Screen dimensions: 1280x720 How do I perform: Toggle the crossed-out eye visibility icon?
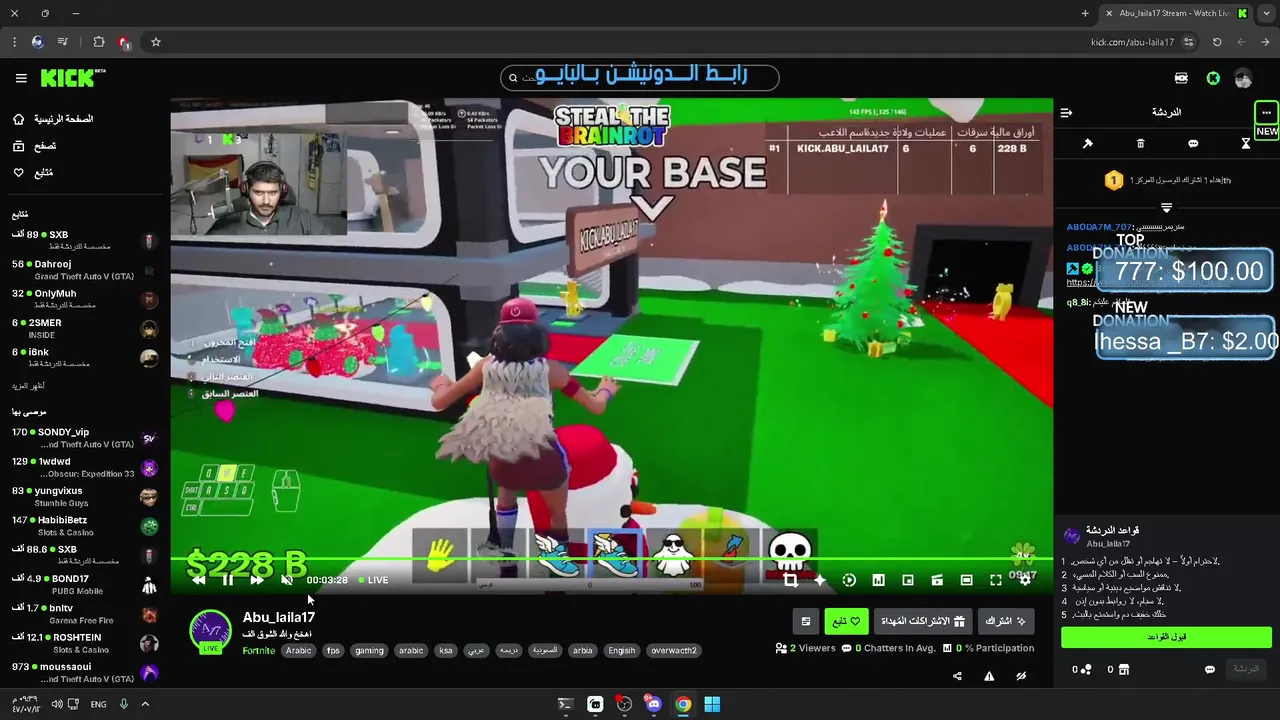click(1021, 676)
